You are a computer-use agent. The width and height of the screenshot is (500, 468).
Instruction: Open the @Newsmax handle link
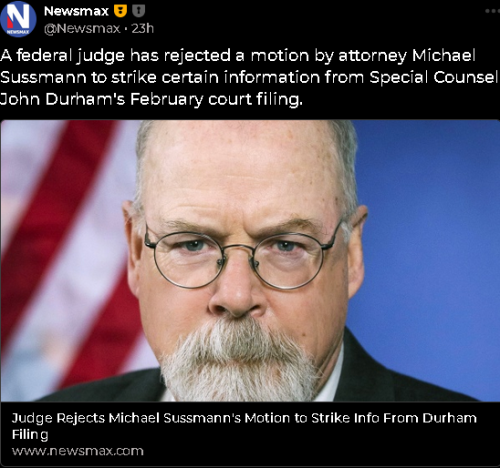(82, 29)
